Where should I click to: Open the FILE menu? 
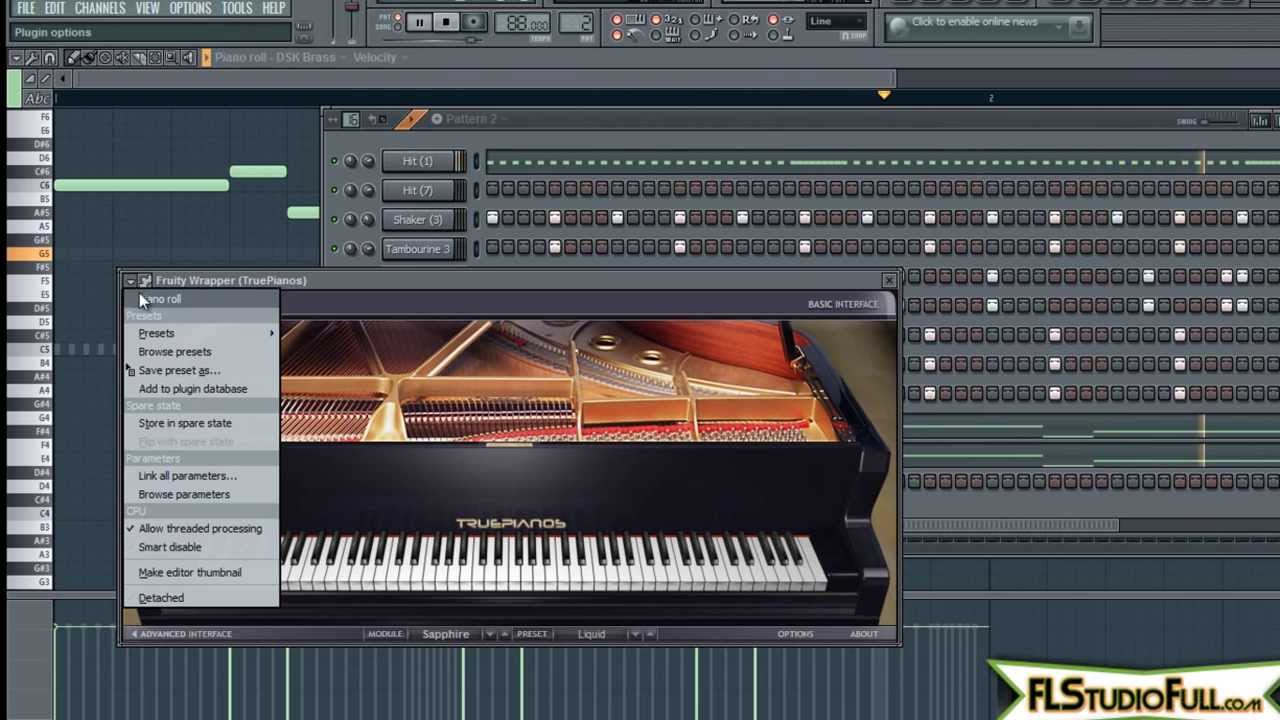coord(26,8)
